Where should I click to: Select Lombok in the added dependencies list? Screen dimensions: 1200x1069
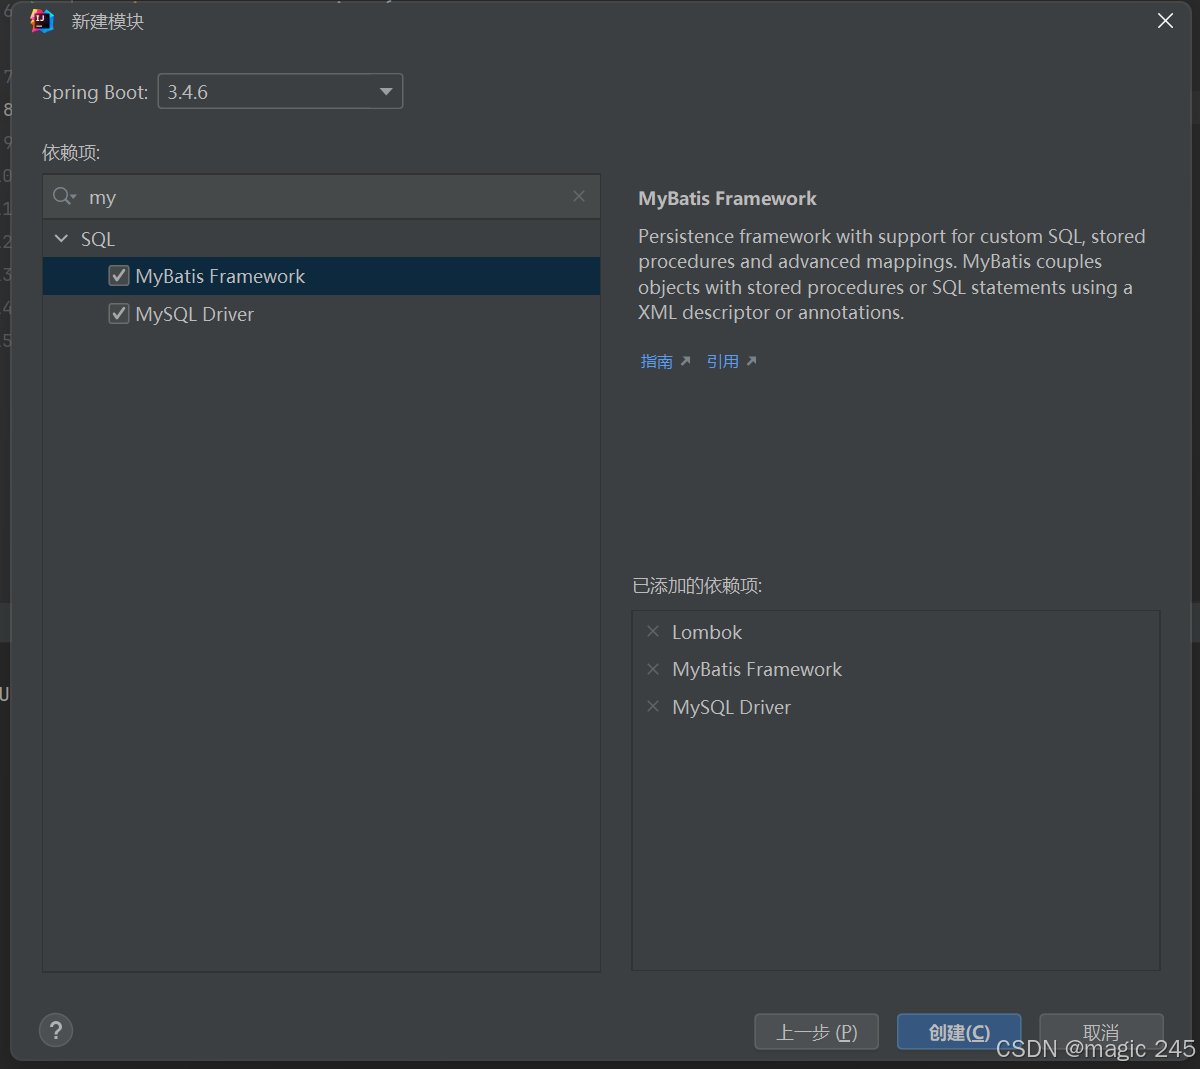point(707,632)
